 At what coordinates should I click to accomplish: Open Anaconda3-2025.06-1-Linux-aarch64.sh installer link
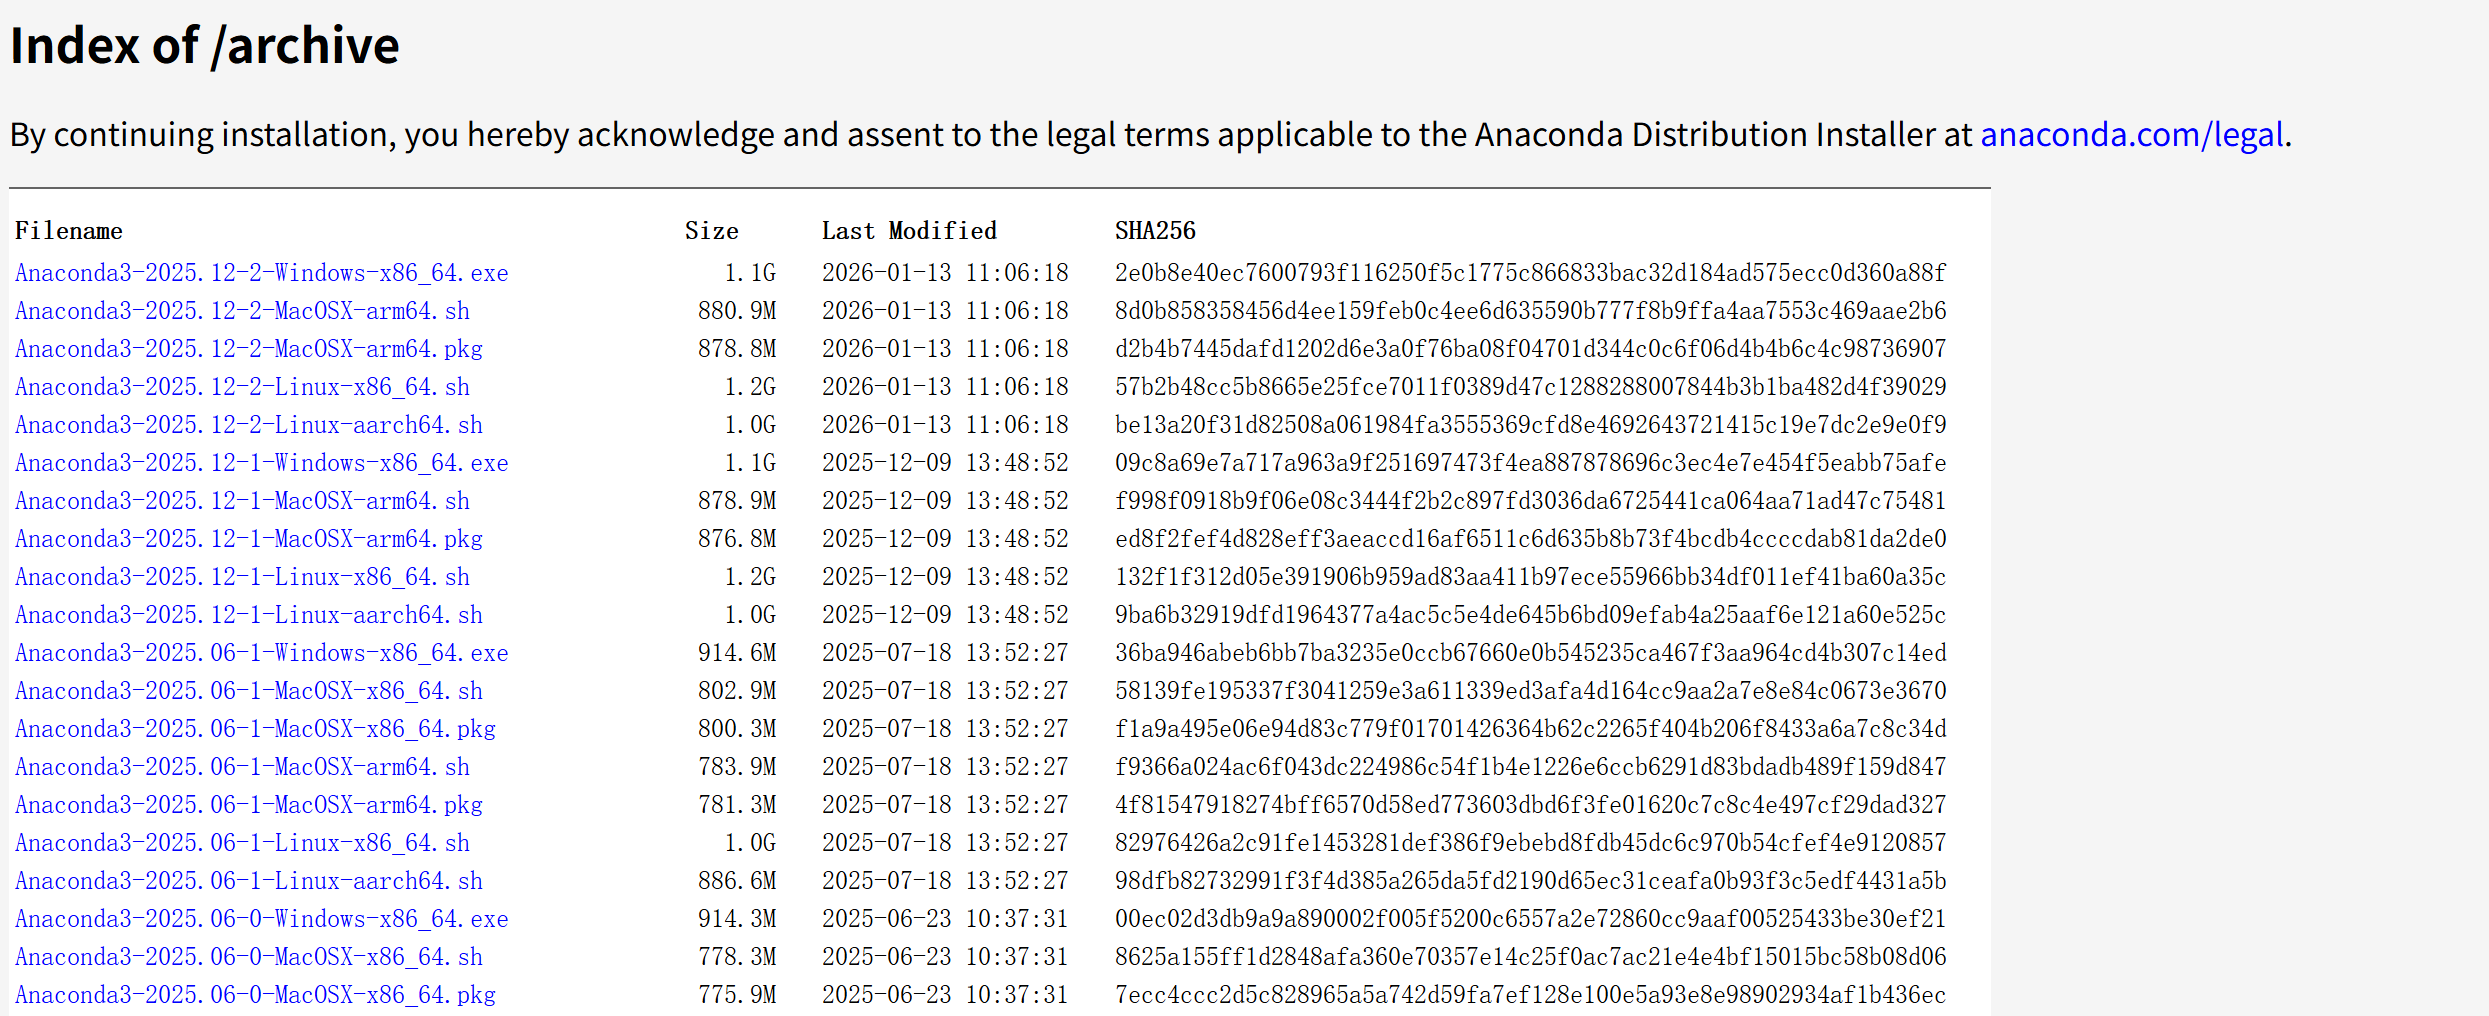click(249, 881)
